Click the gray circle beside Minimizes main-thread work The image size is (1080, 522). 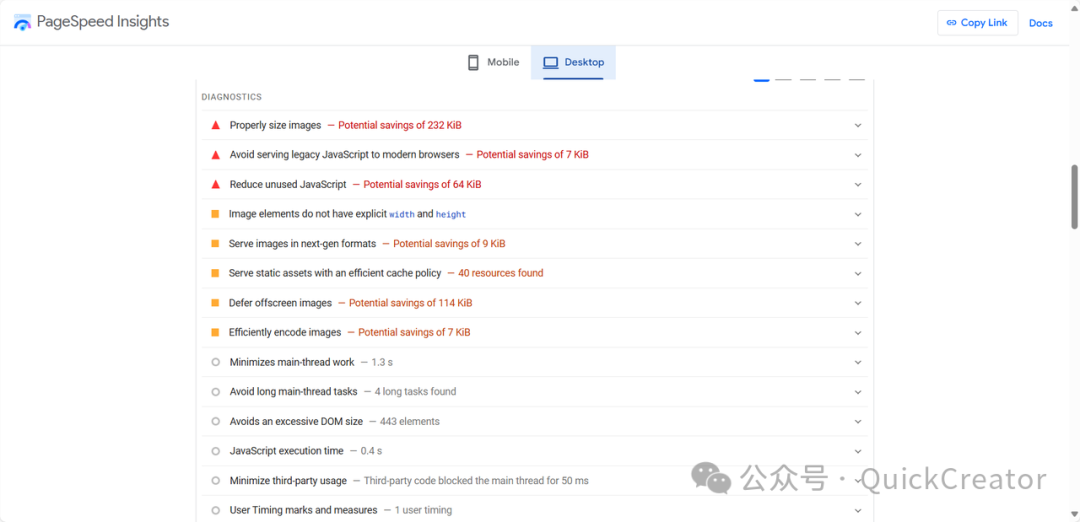[x=215, y=362]
